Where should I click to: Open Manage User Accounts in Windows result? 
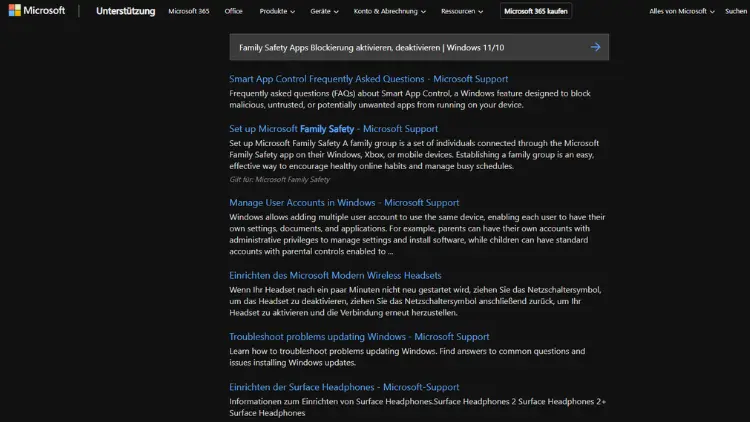pos(344,202)
